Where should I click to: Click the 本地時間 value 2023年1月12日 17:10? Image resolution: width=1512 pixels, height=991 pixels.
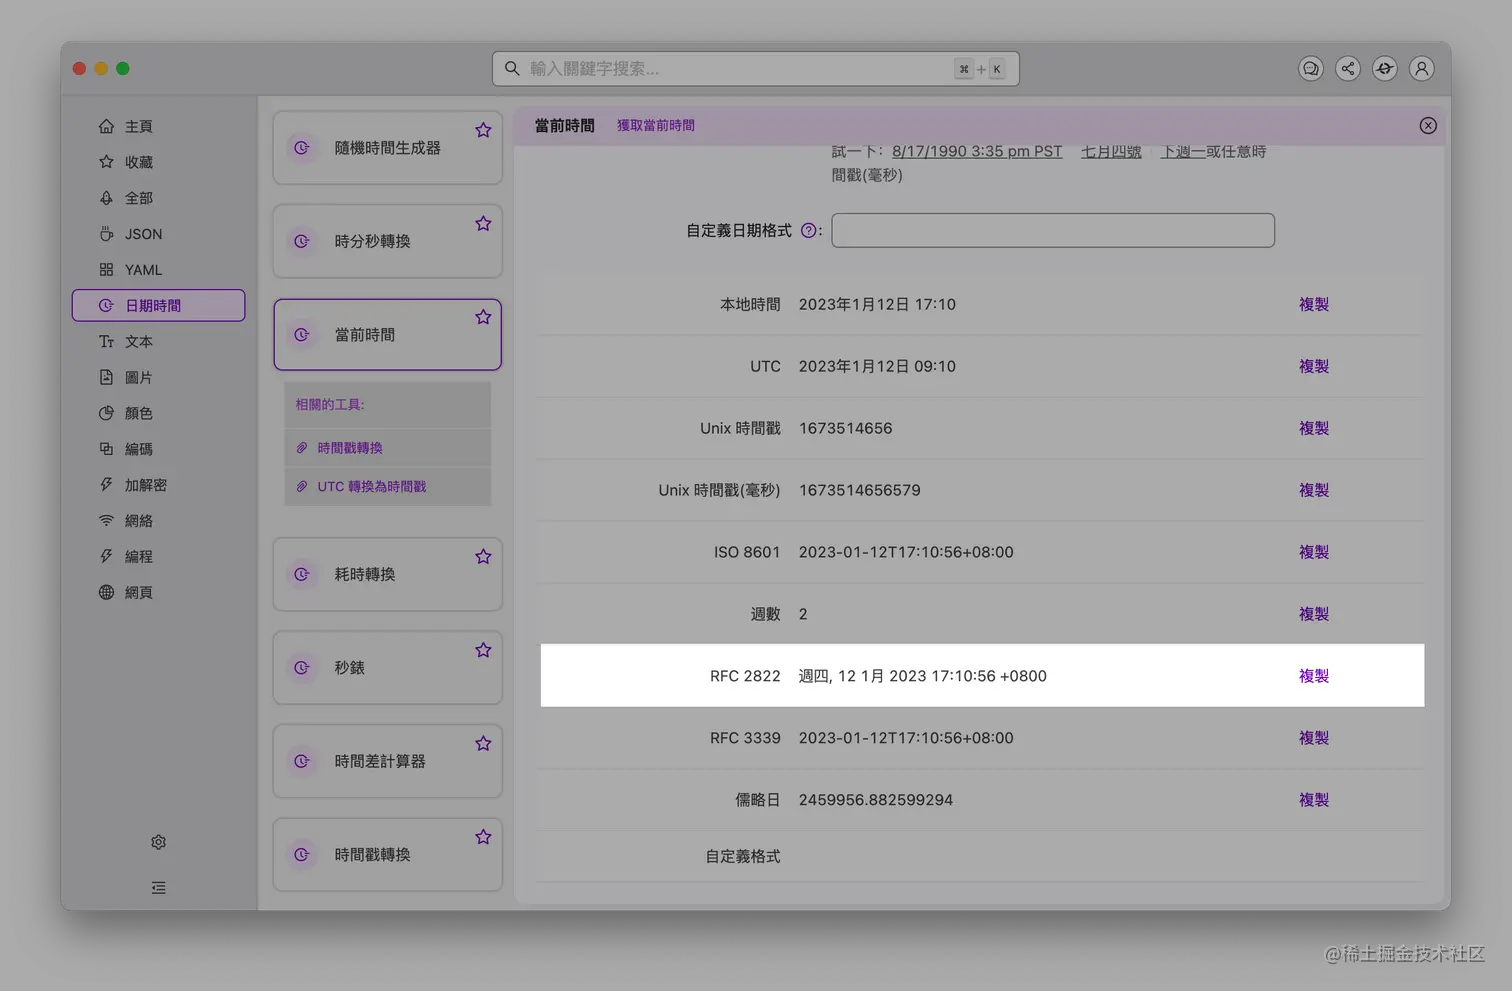pos(877,304)
